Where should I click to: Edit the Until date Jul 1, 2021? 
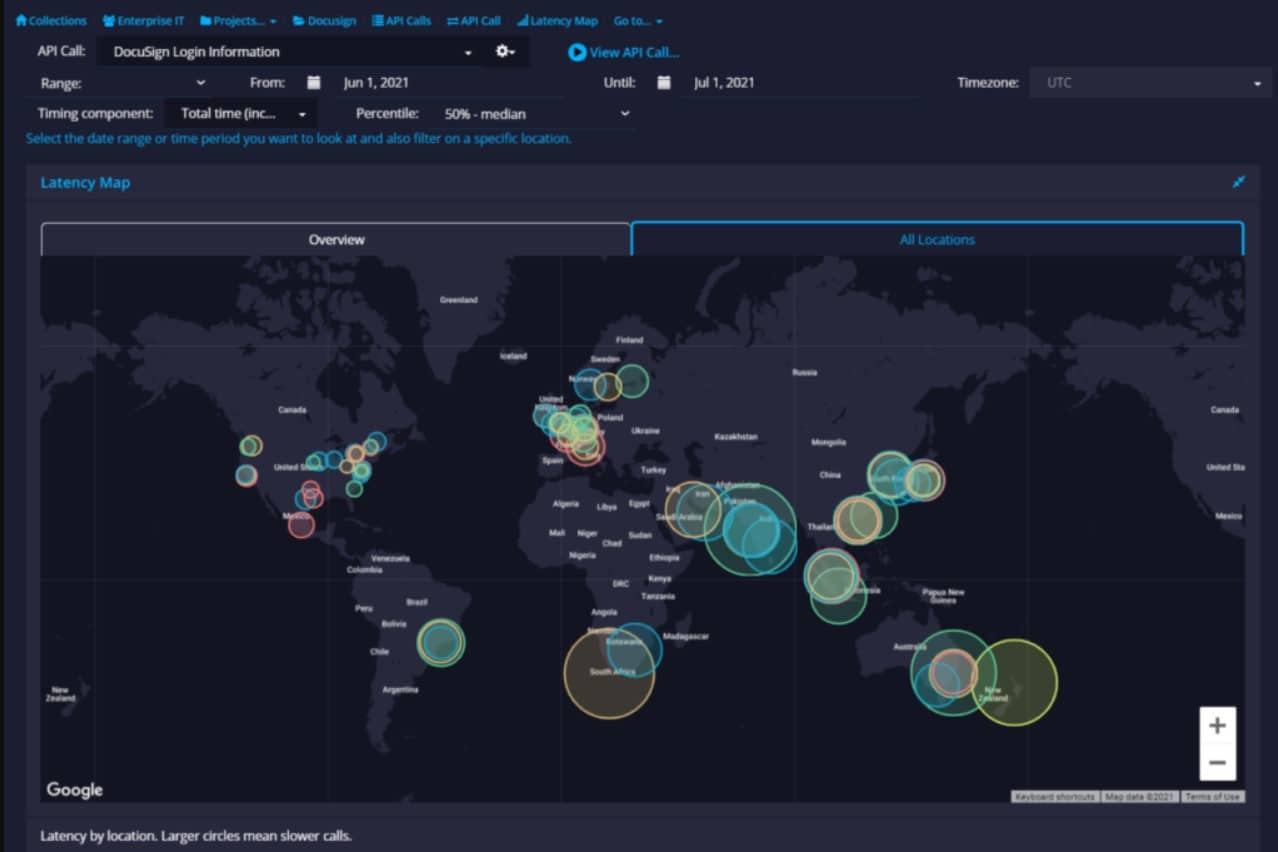pyautogui.click(x=803, y=83)
